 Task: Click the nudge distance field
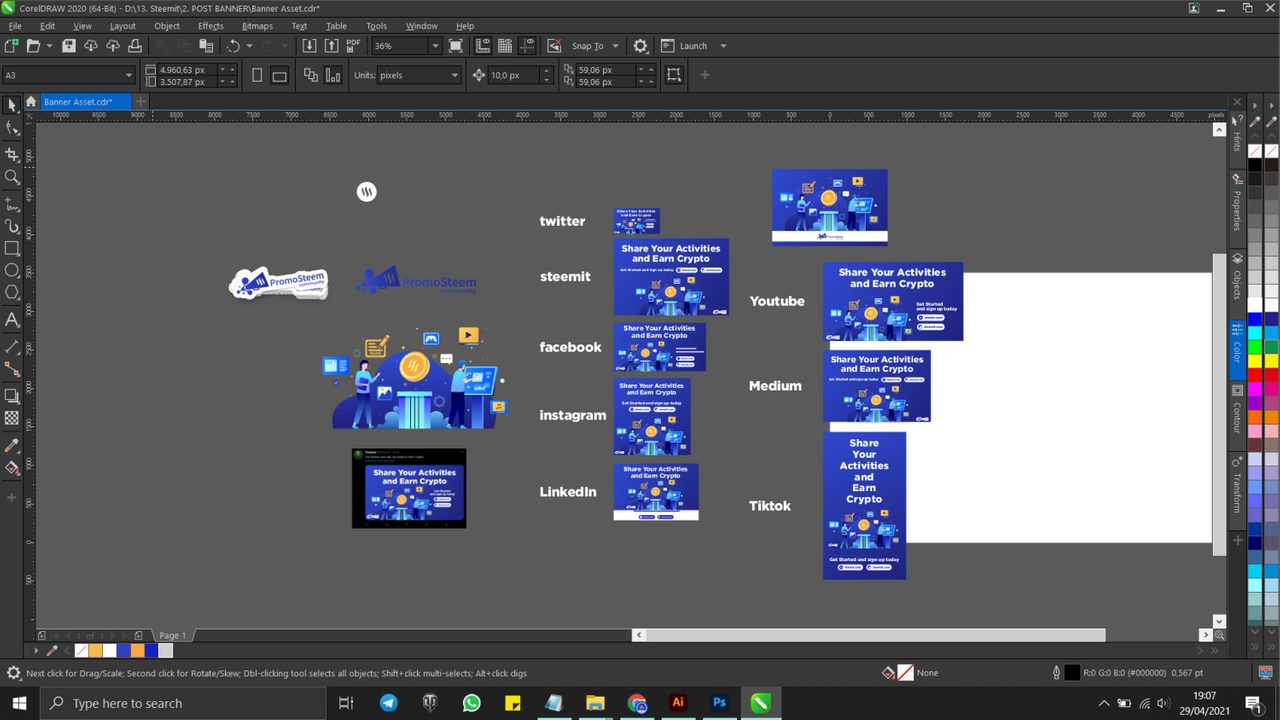[x=516, y=75]
